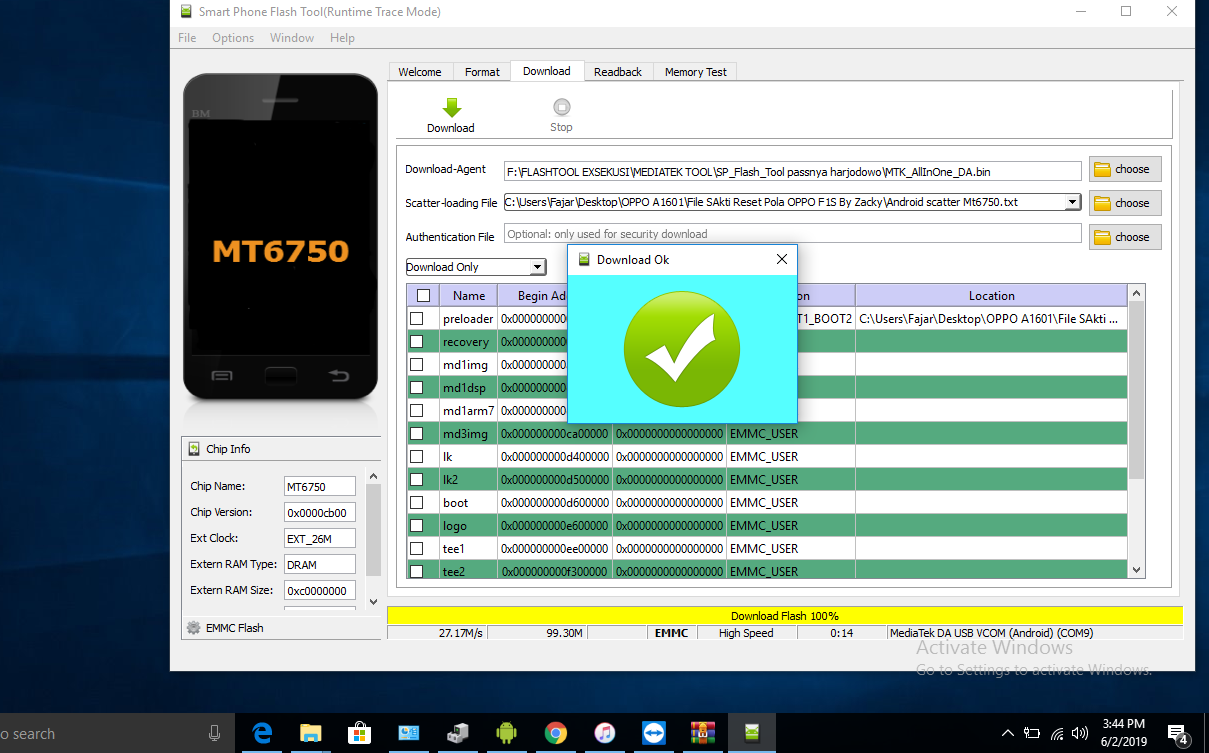Click the yellow Download Flash 100% progress bar

[x=785, y=616]
